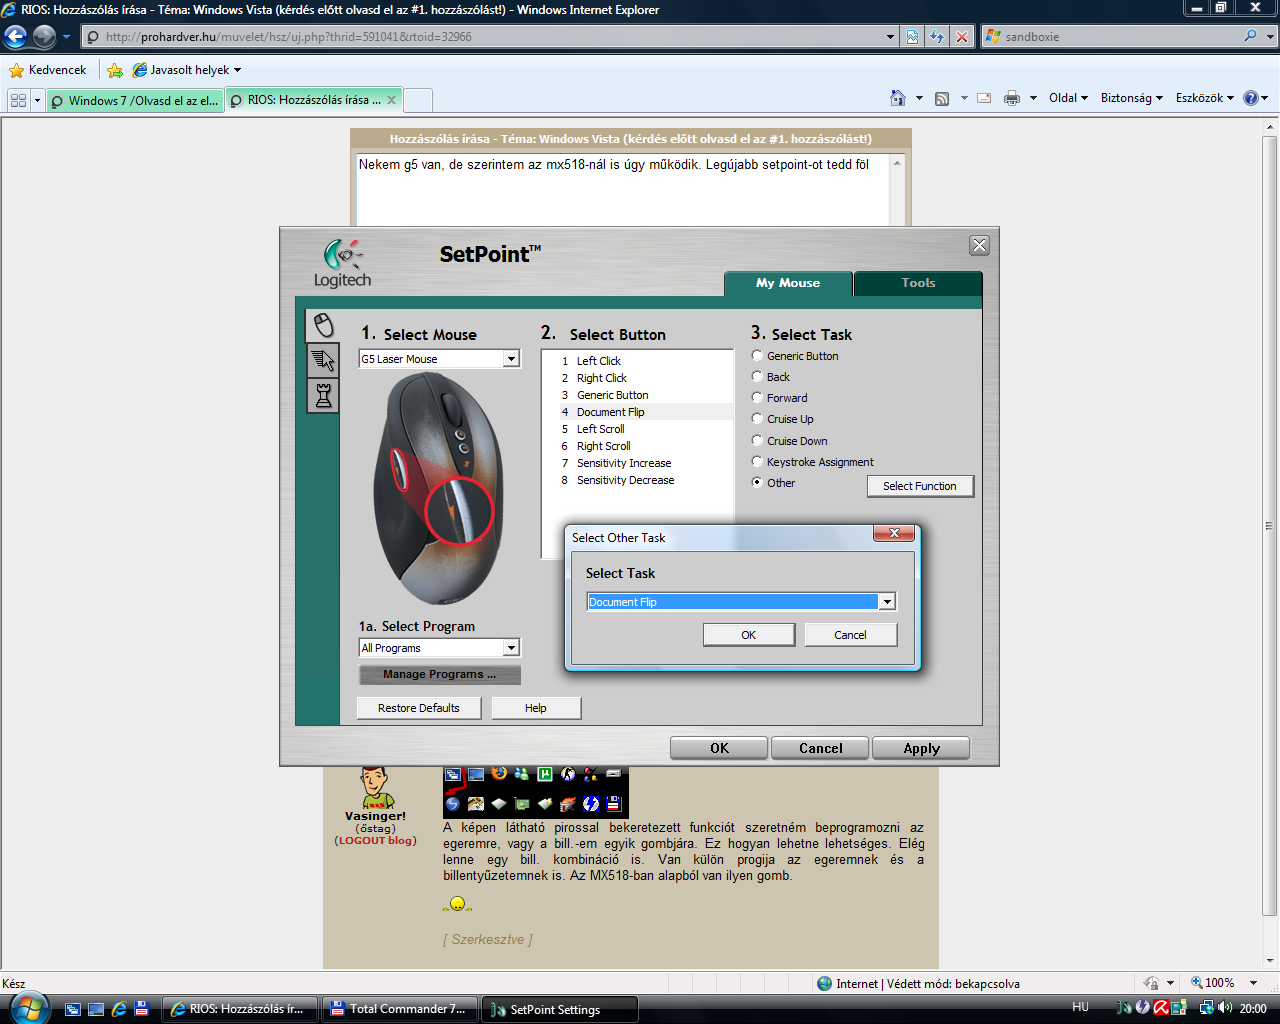
Task: Click the Stop (red X) icon beside address bar
Action: [x=962, y=37]
